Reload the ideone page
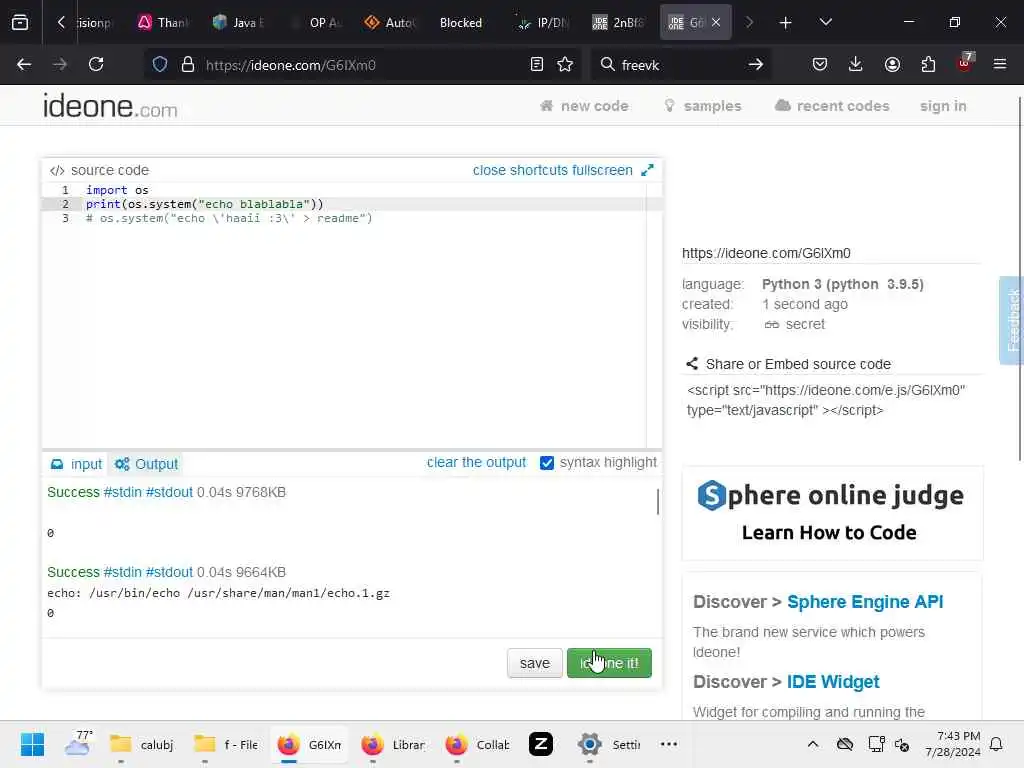The width and height of the screenshot is (1024, 768). (x=96, y=64)
